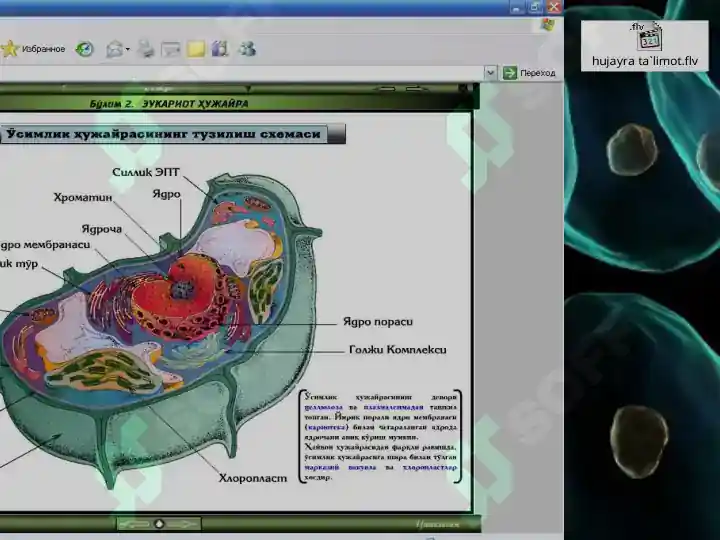
Task: Click the Навигация button at bottom right
Action: pyautogui.click(x=438, y=524)
